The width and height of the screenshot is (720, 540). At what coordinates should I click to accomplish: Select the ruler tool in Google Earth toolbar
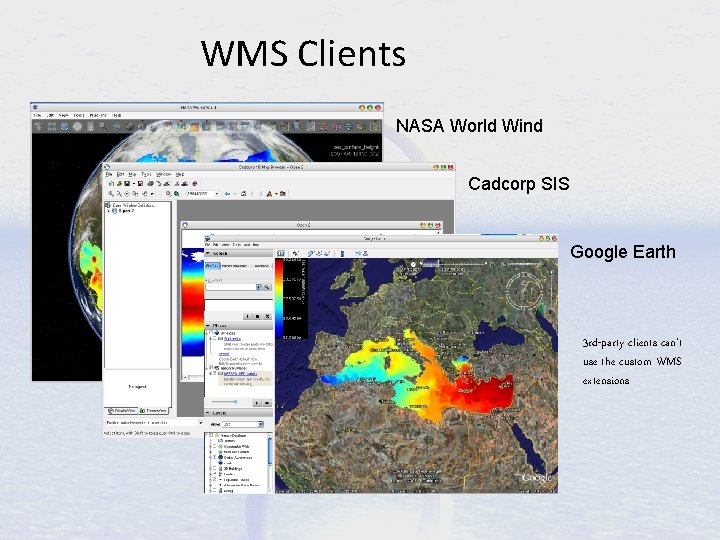tap(342, 253)
